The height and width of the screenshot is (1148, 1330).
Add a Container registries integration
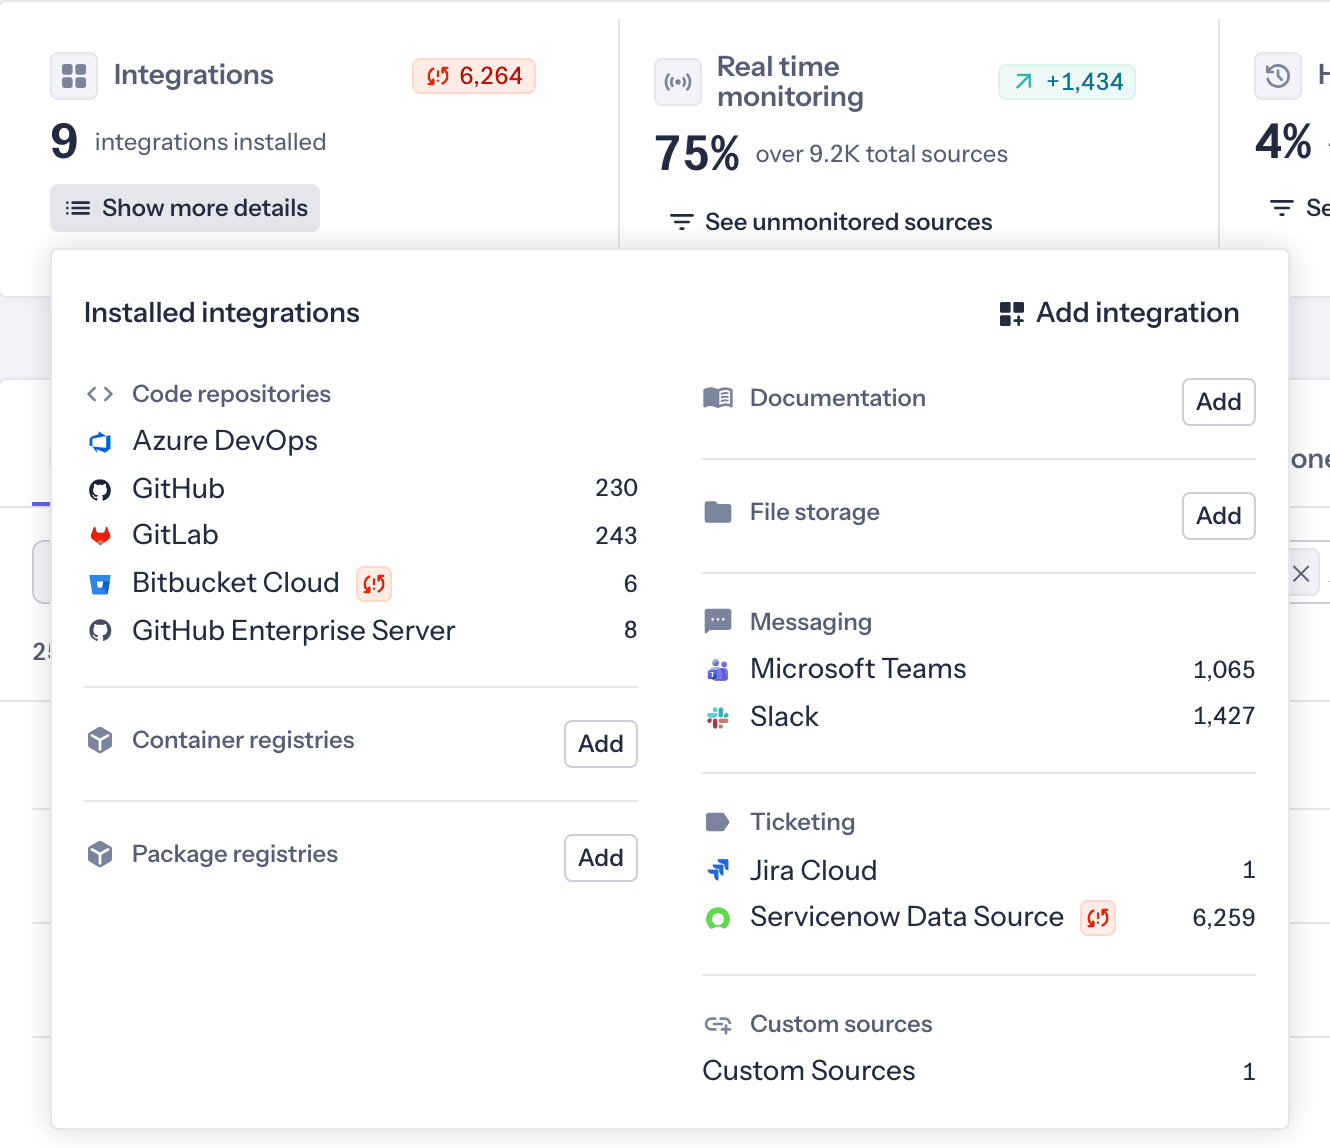tap(601, 744)
